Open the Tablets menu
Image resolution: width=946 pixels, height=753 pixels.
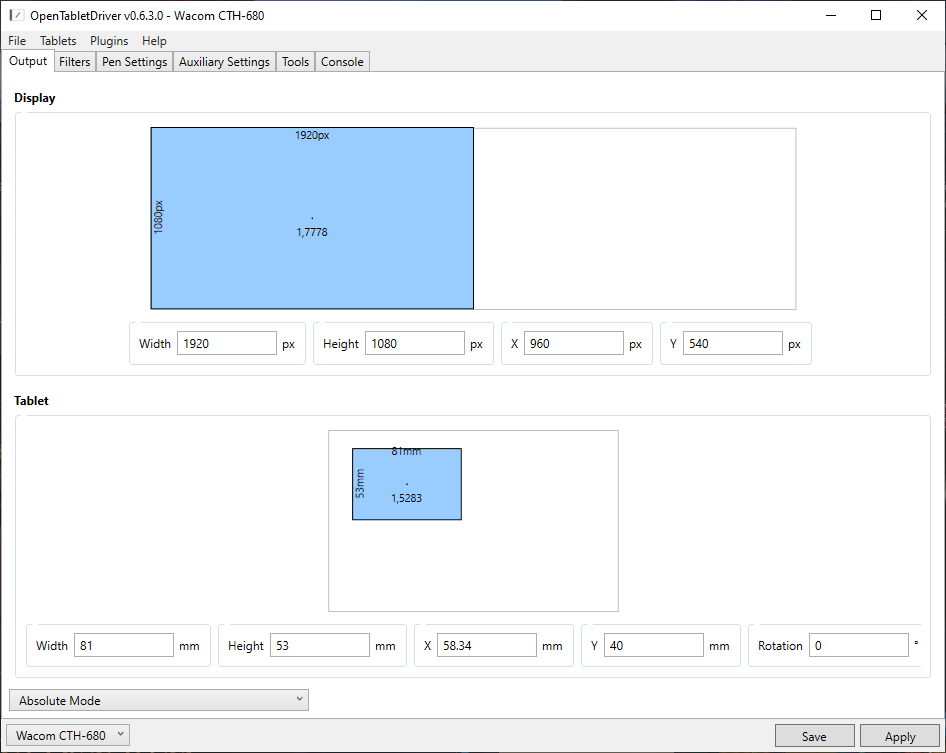[x=58, y=41]
